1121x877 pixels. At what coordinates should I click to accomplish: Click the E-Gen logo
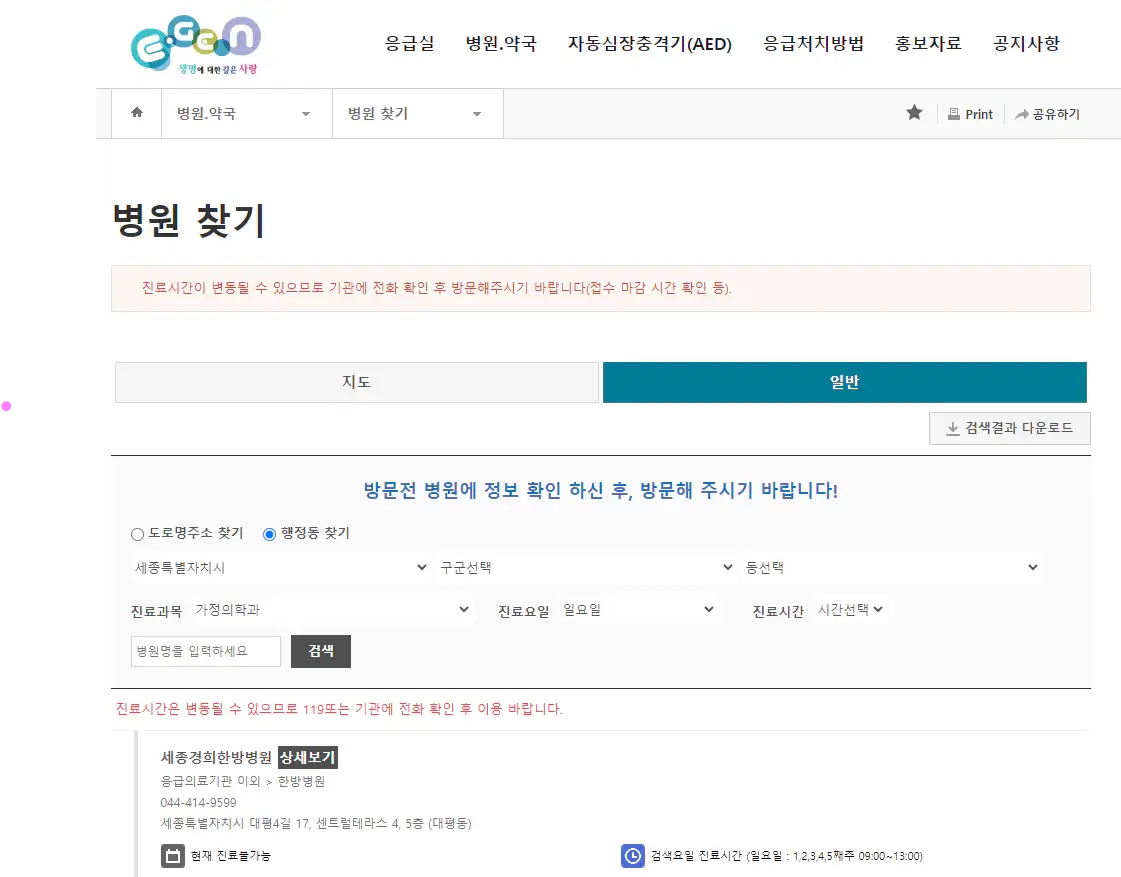196,44
